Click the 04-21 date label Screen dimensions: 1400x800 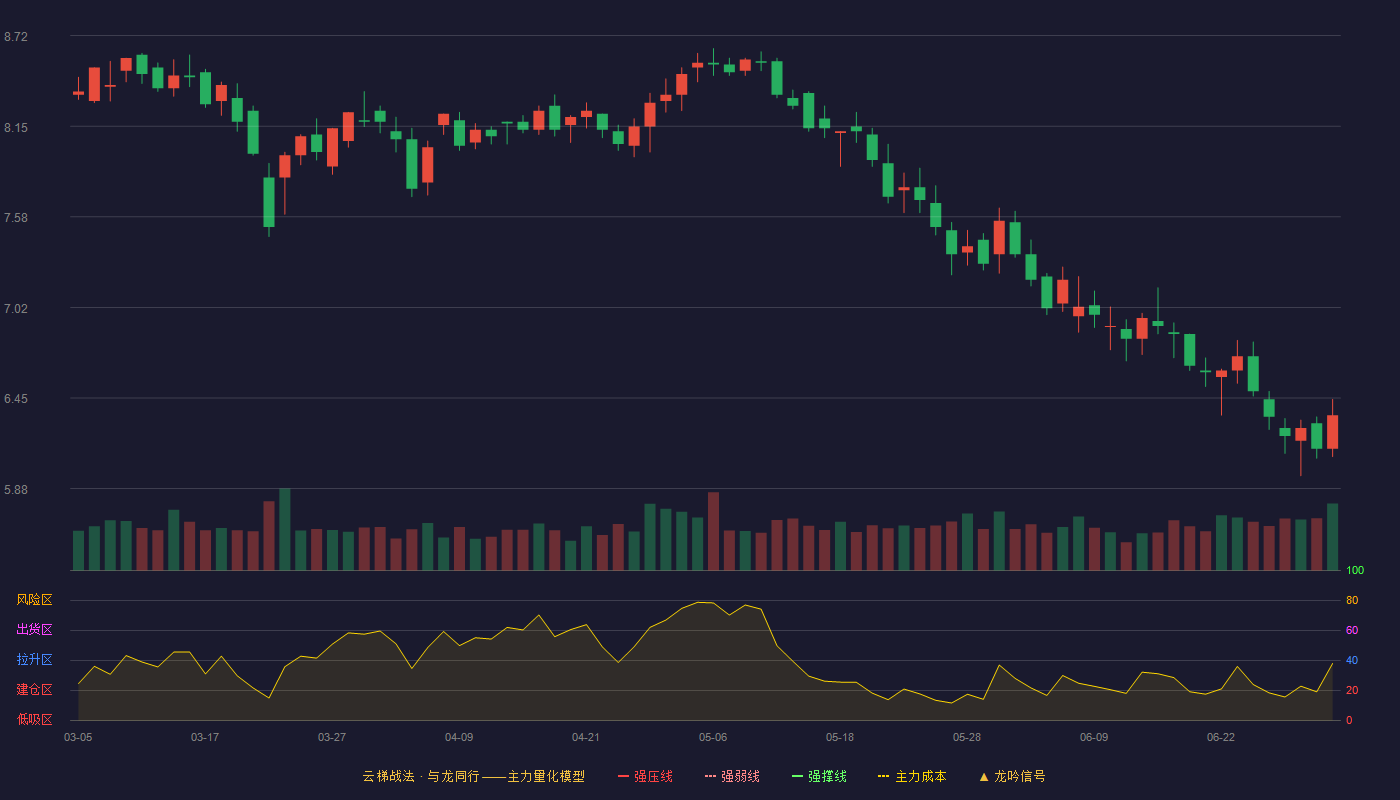[586, 737]
